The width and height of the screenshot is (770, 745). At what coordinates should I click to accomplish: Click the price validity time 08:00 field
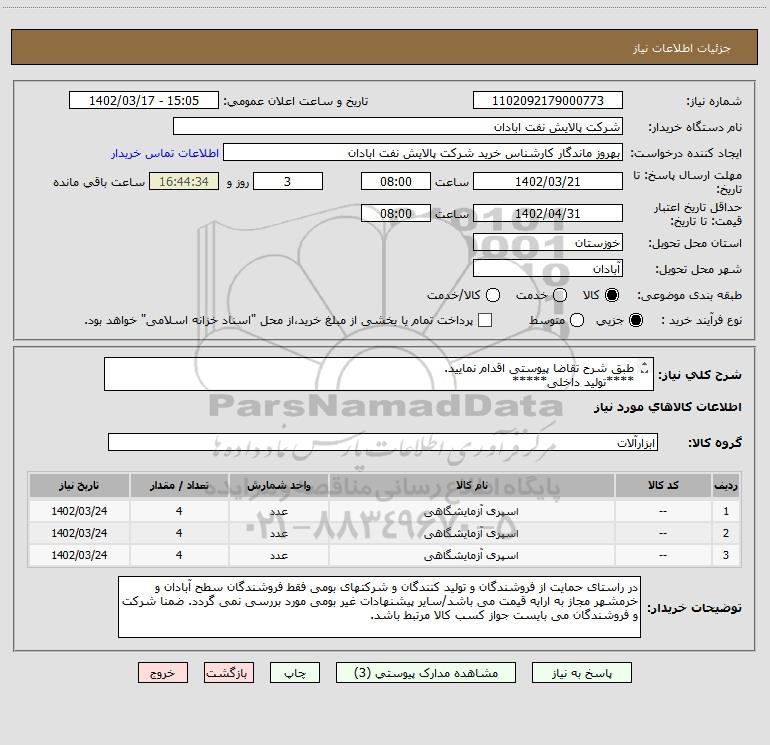click(x=396, y=213)
